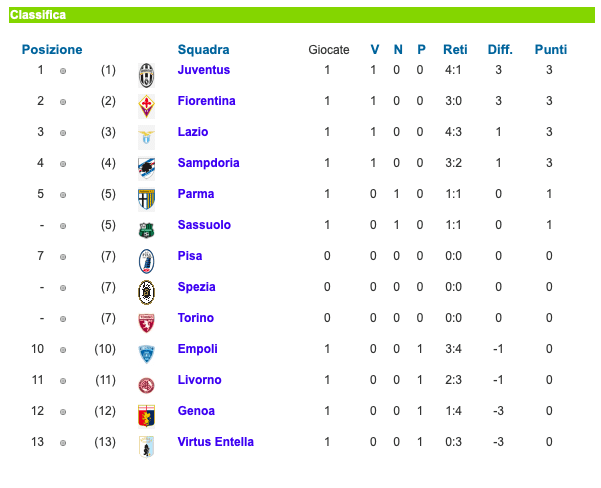Click the Reti column header

coord(455,49)
